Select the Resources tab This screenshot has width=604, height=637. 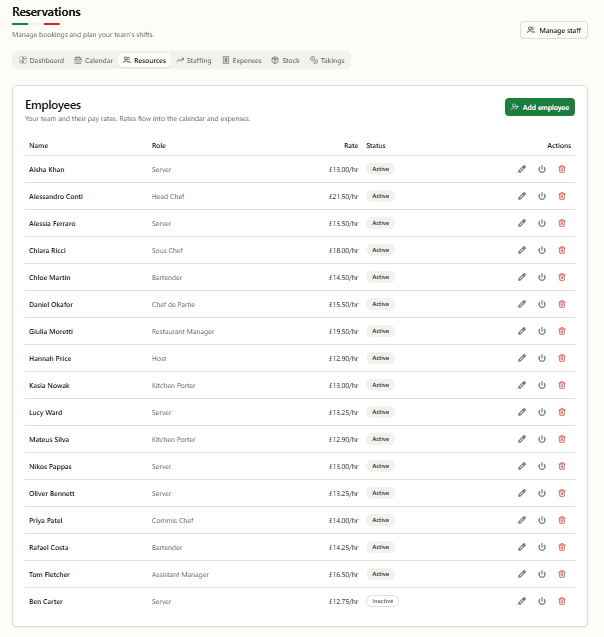coord(145,60)
